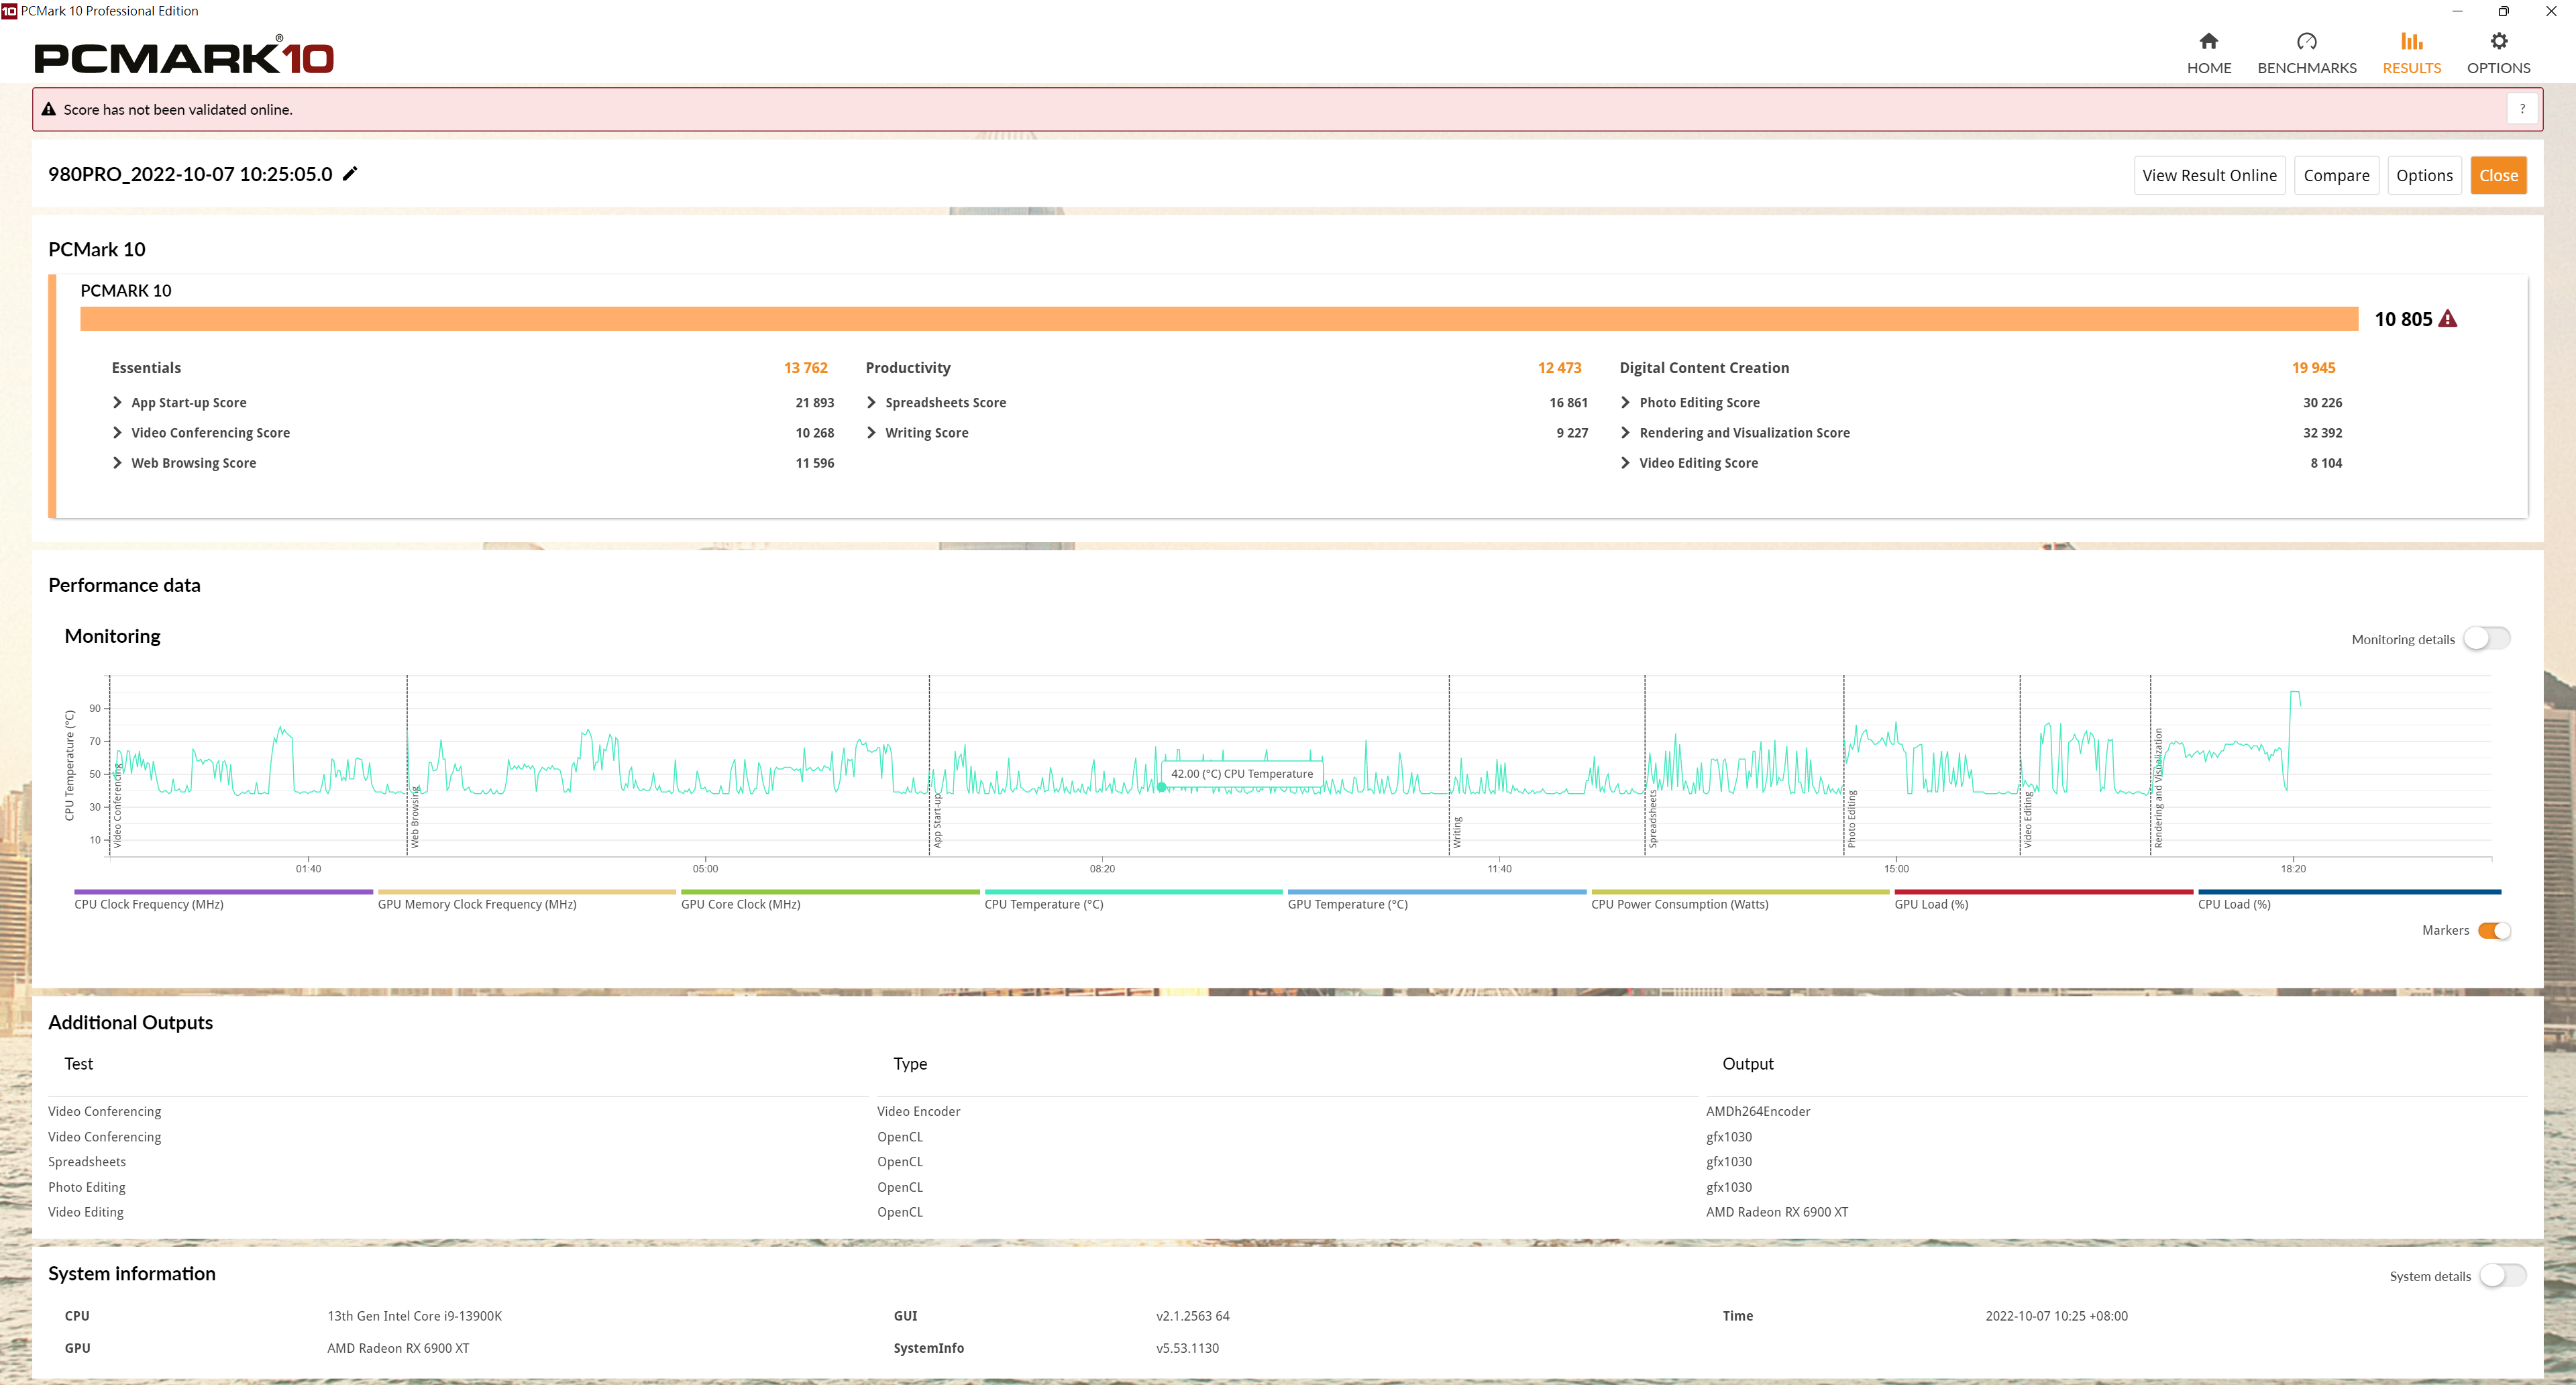Click the Video Encoder type cell
The image size is (2576, 1385).
(918, 1111)
